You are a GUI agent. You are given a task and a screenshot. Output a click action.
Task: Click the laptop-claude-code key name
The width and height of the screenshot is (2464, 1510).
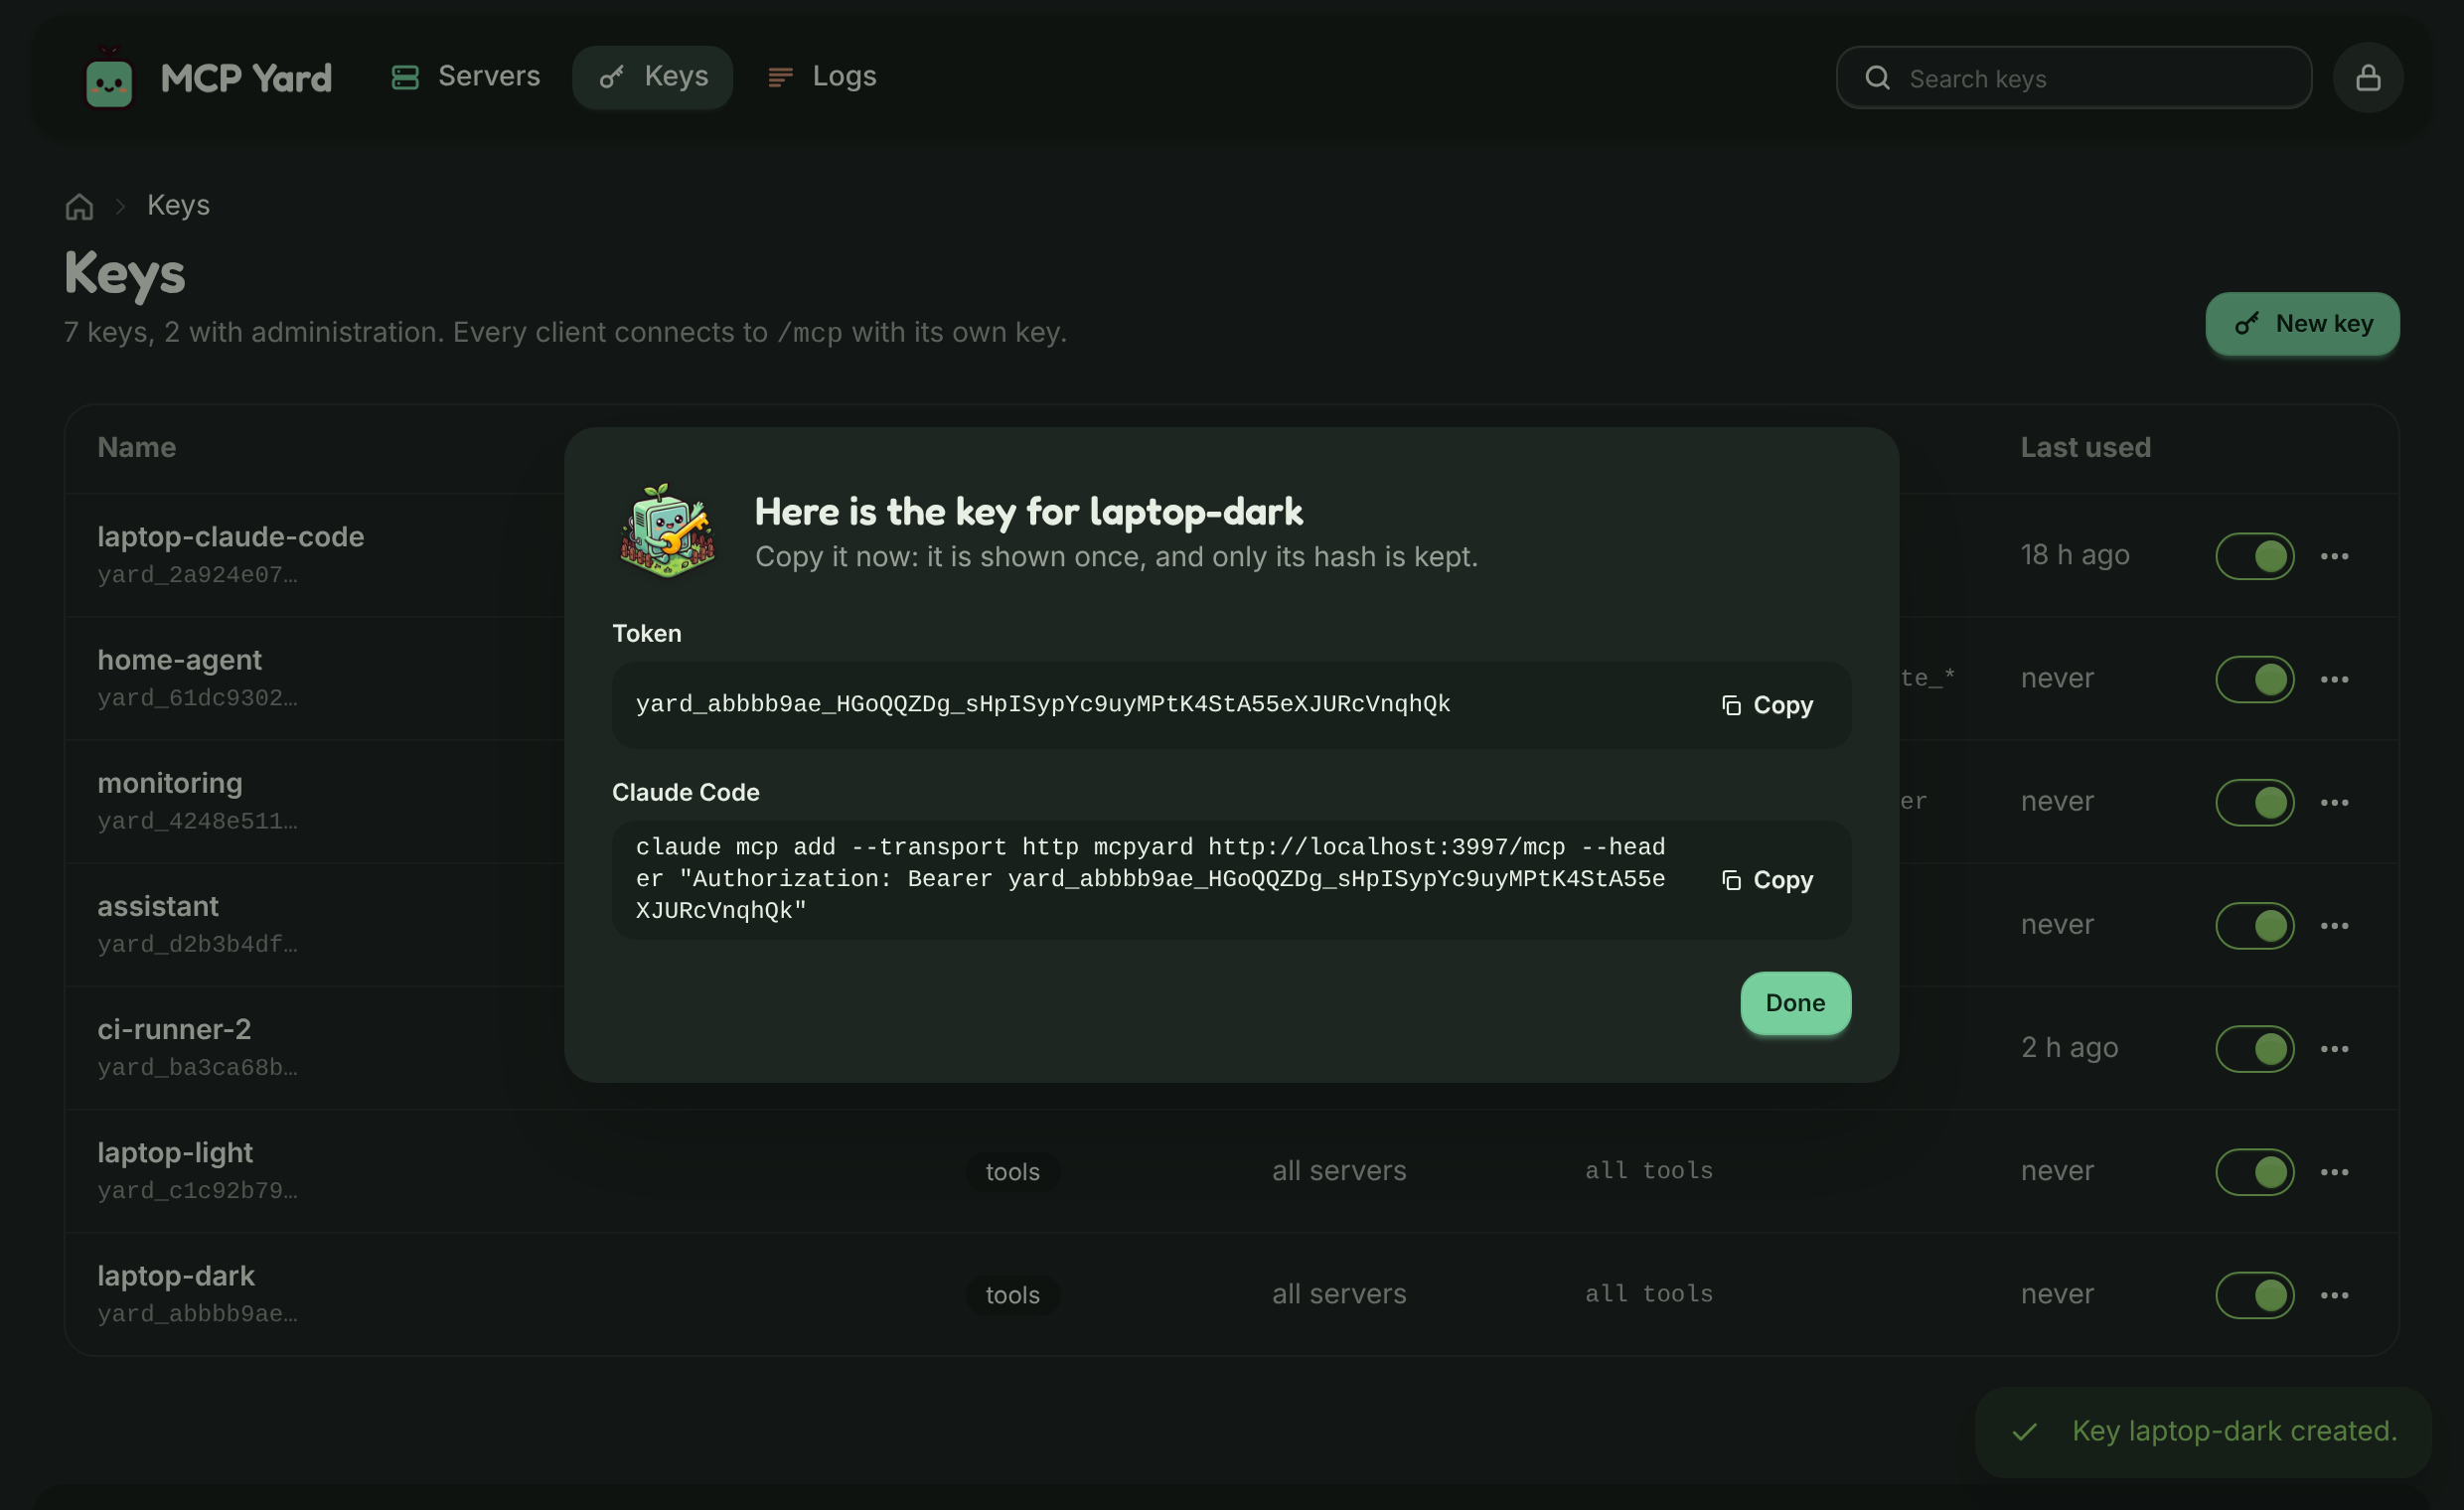[x=230, y=536]
